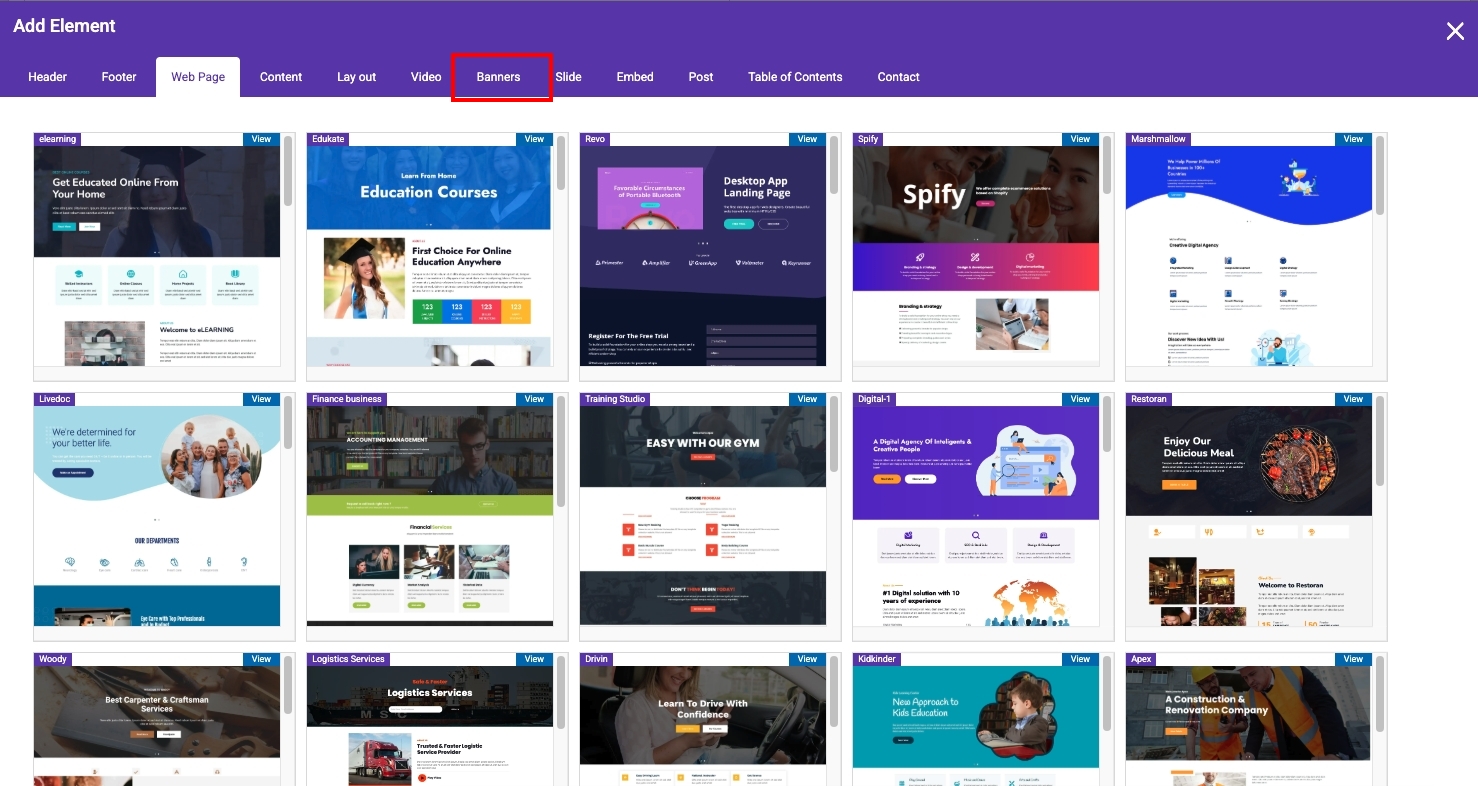Click View on the Edukate template
This screenshot has width=1478, height=786.
[534, 139]
